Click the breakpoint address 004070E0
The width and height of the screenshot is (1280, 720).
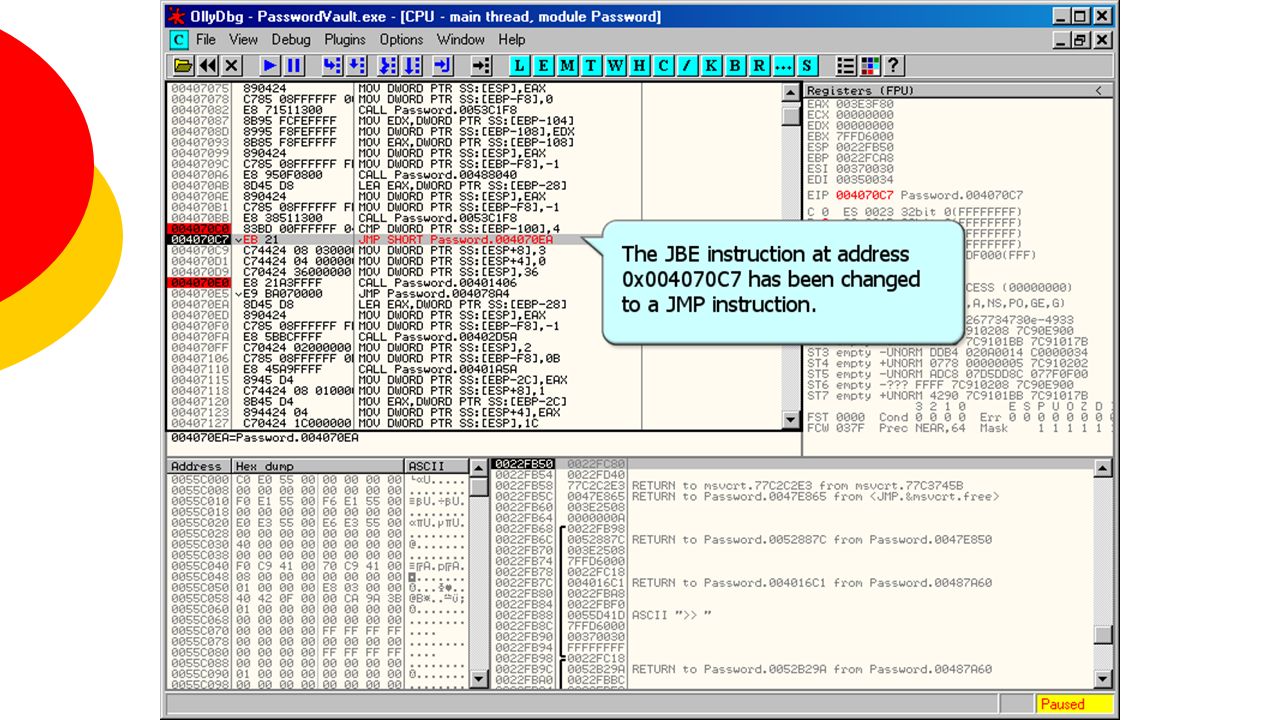199,283
